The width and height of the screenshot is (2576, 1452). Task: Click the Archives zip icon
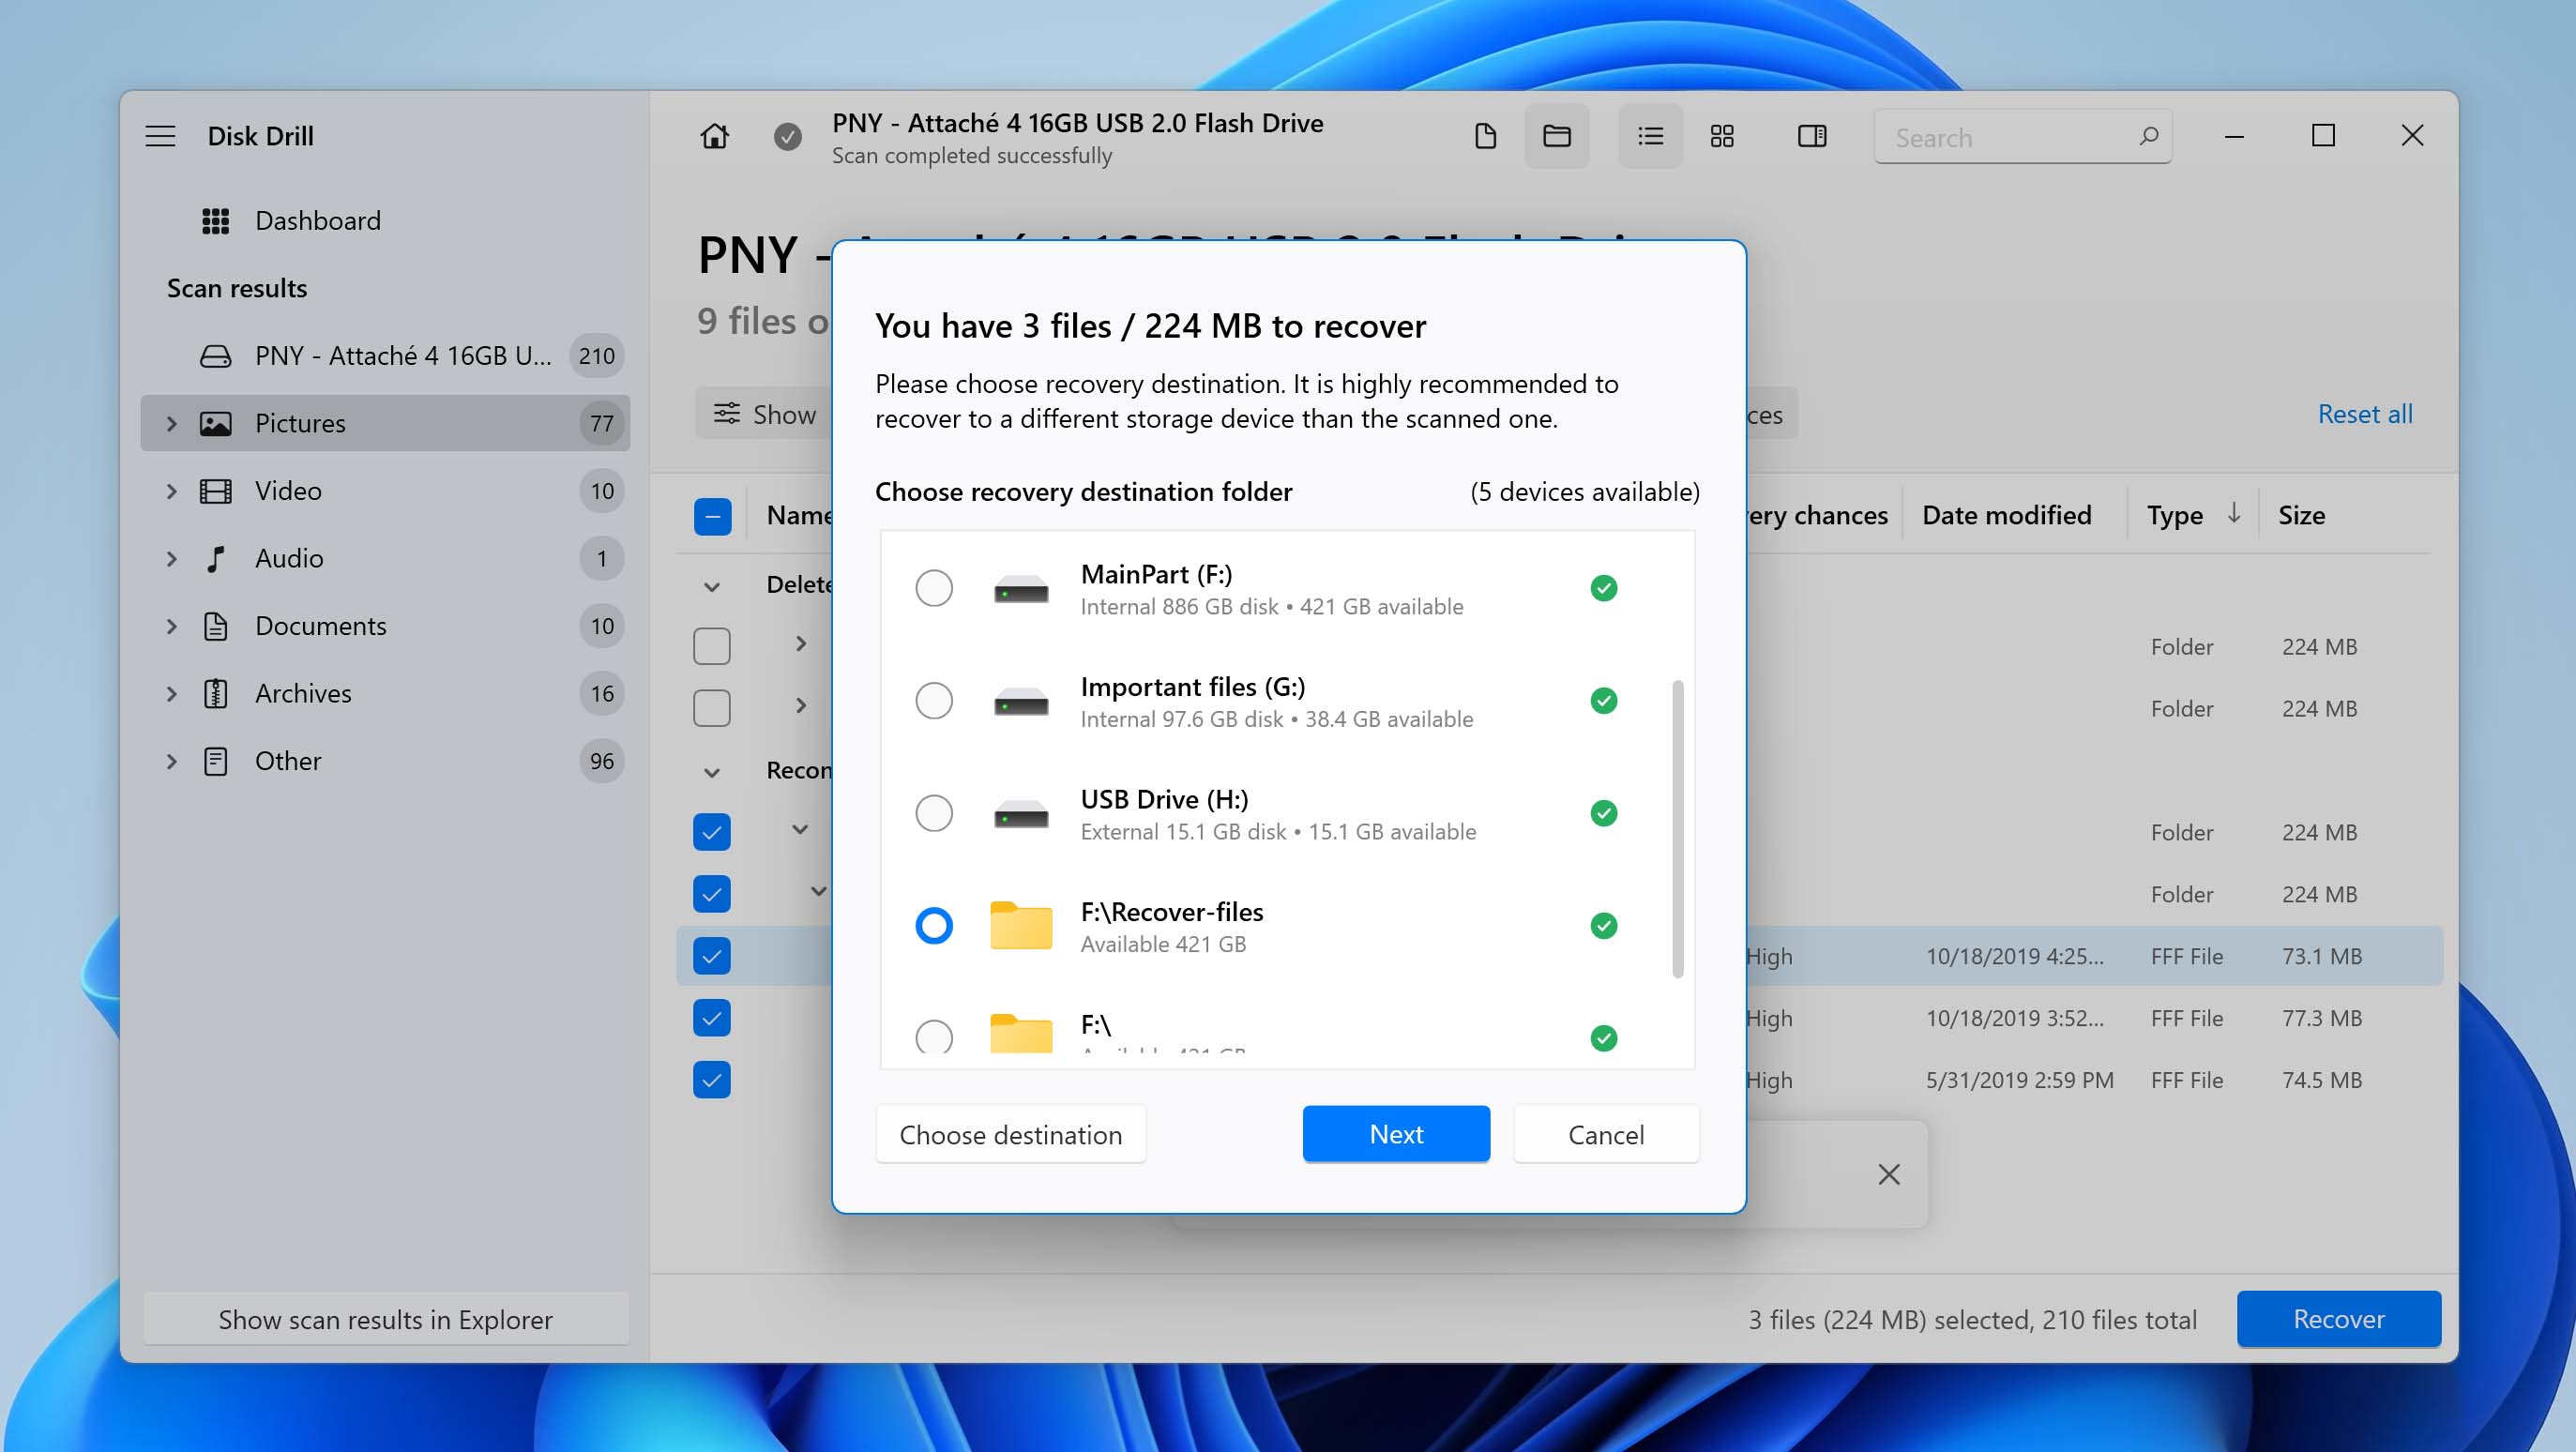pyautogui.click(x=216, y=694)
